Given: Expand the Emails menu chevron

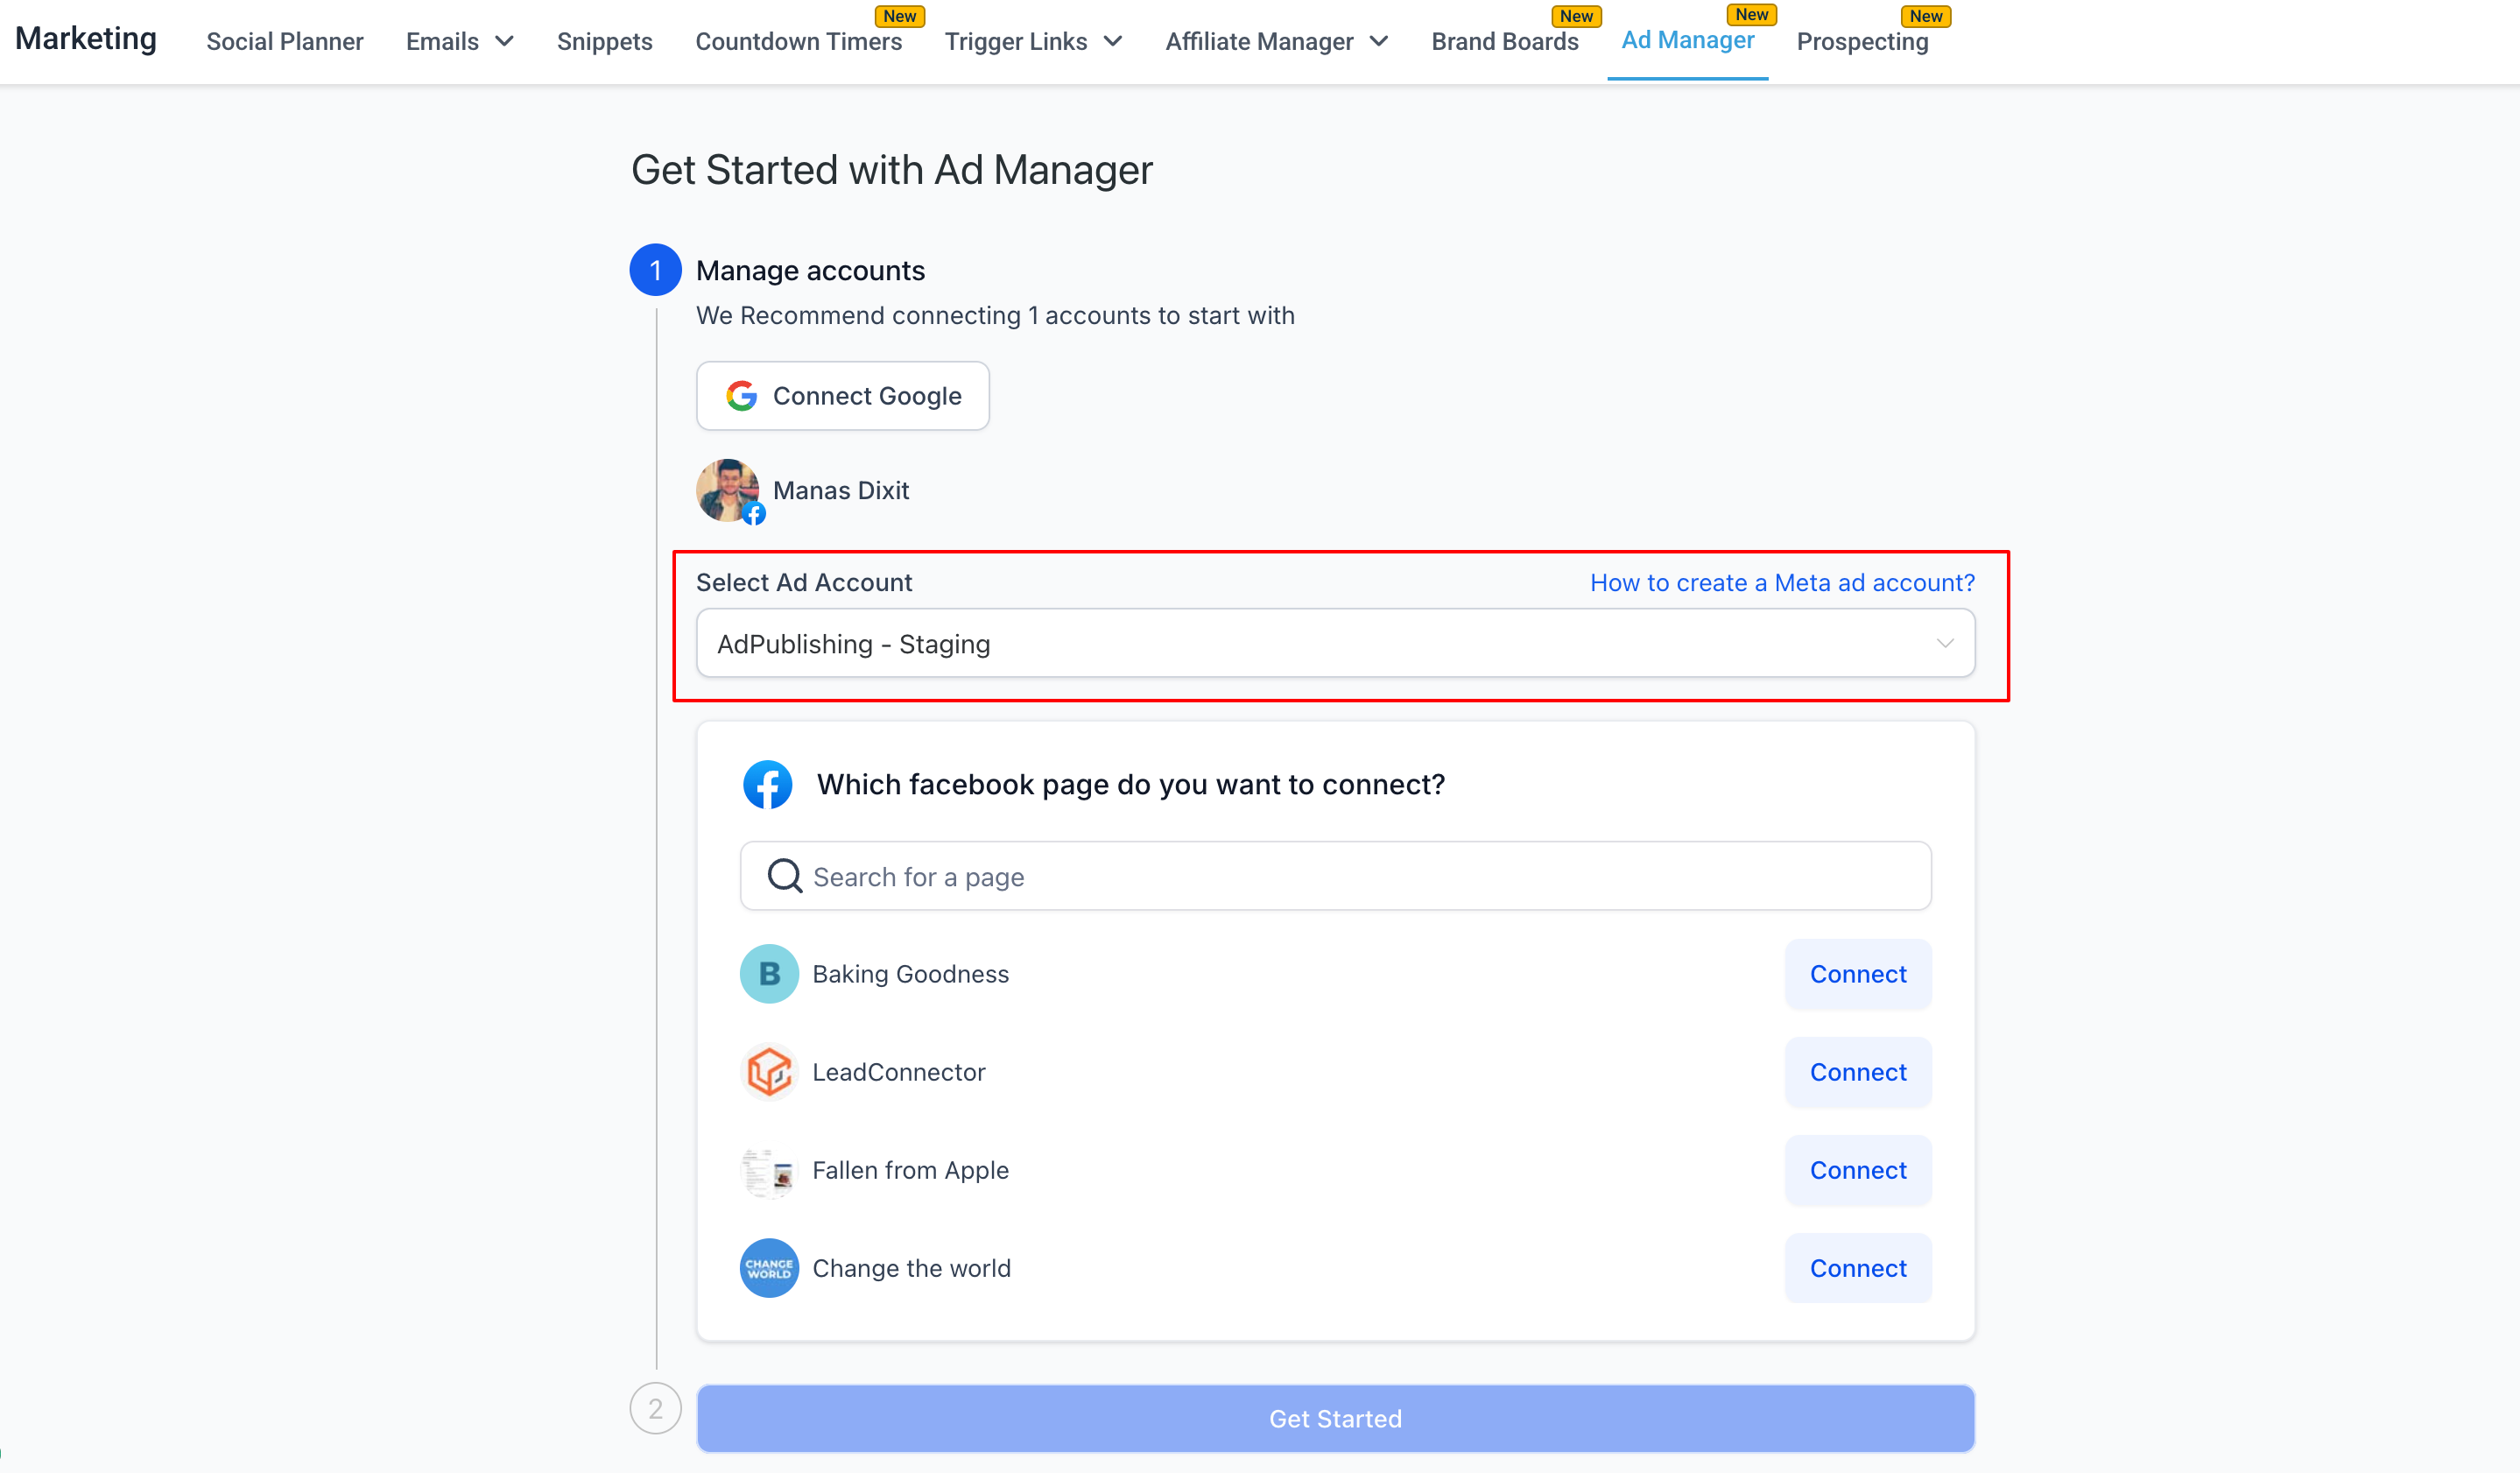Looking at the screenshot, I should pyautogui.click(x=505, y=41).
